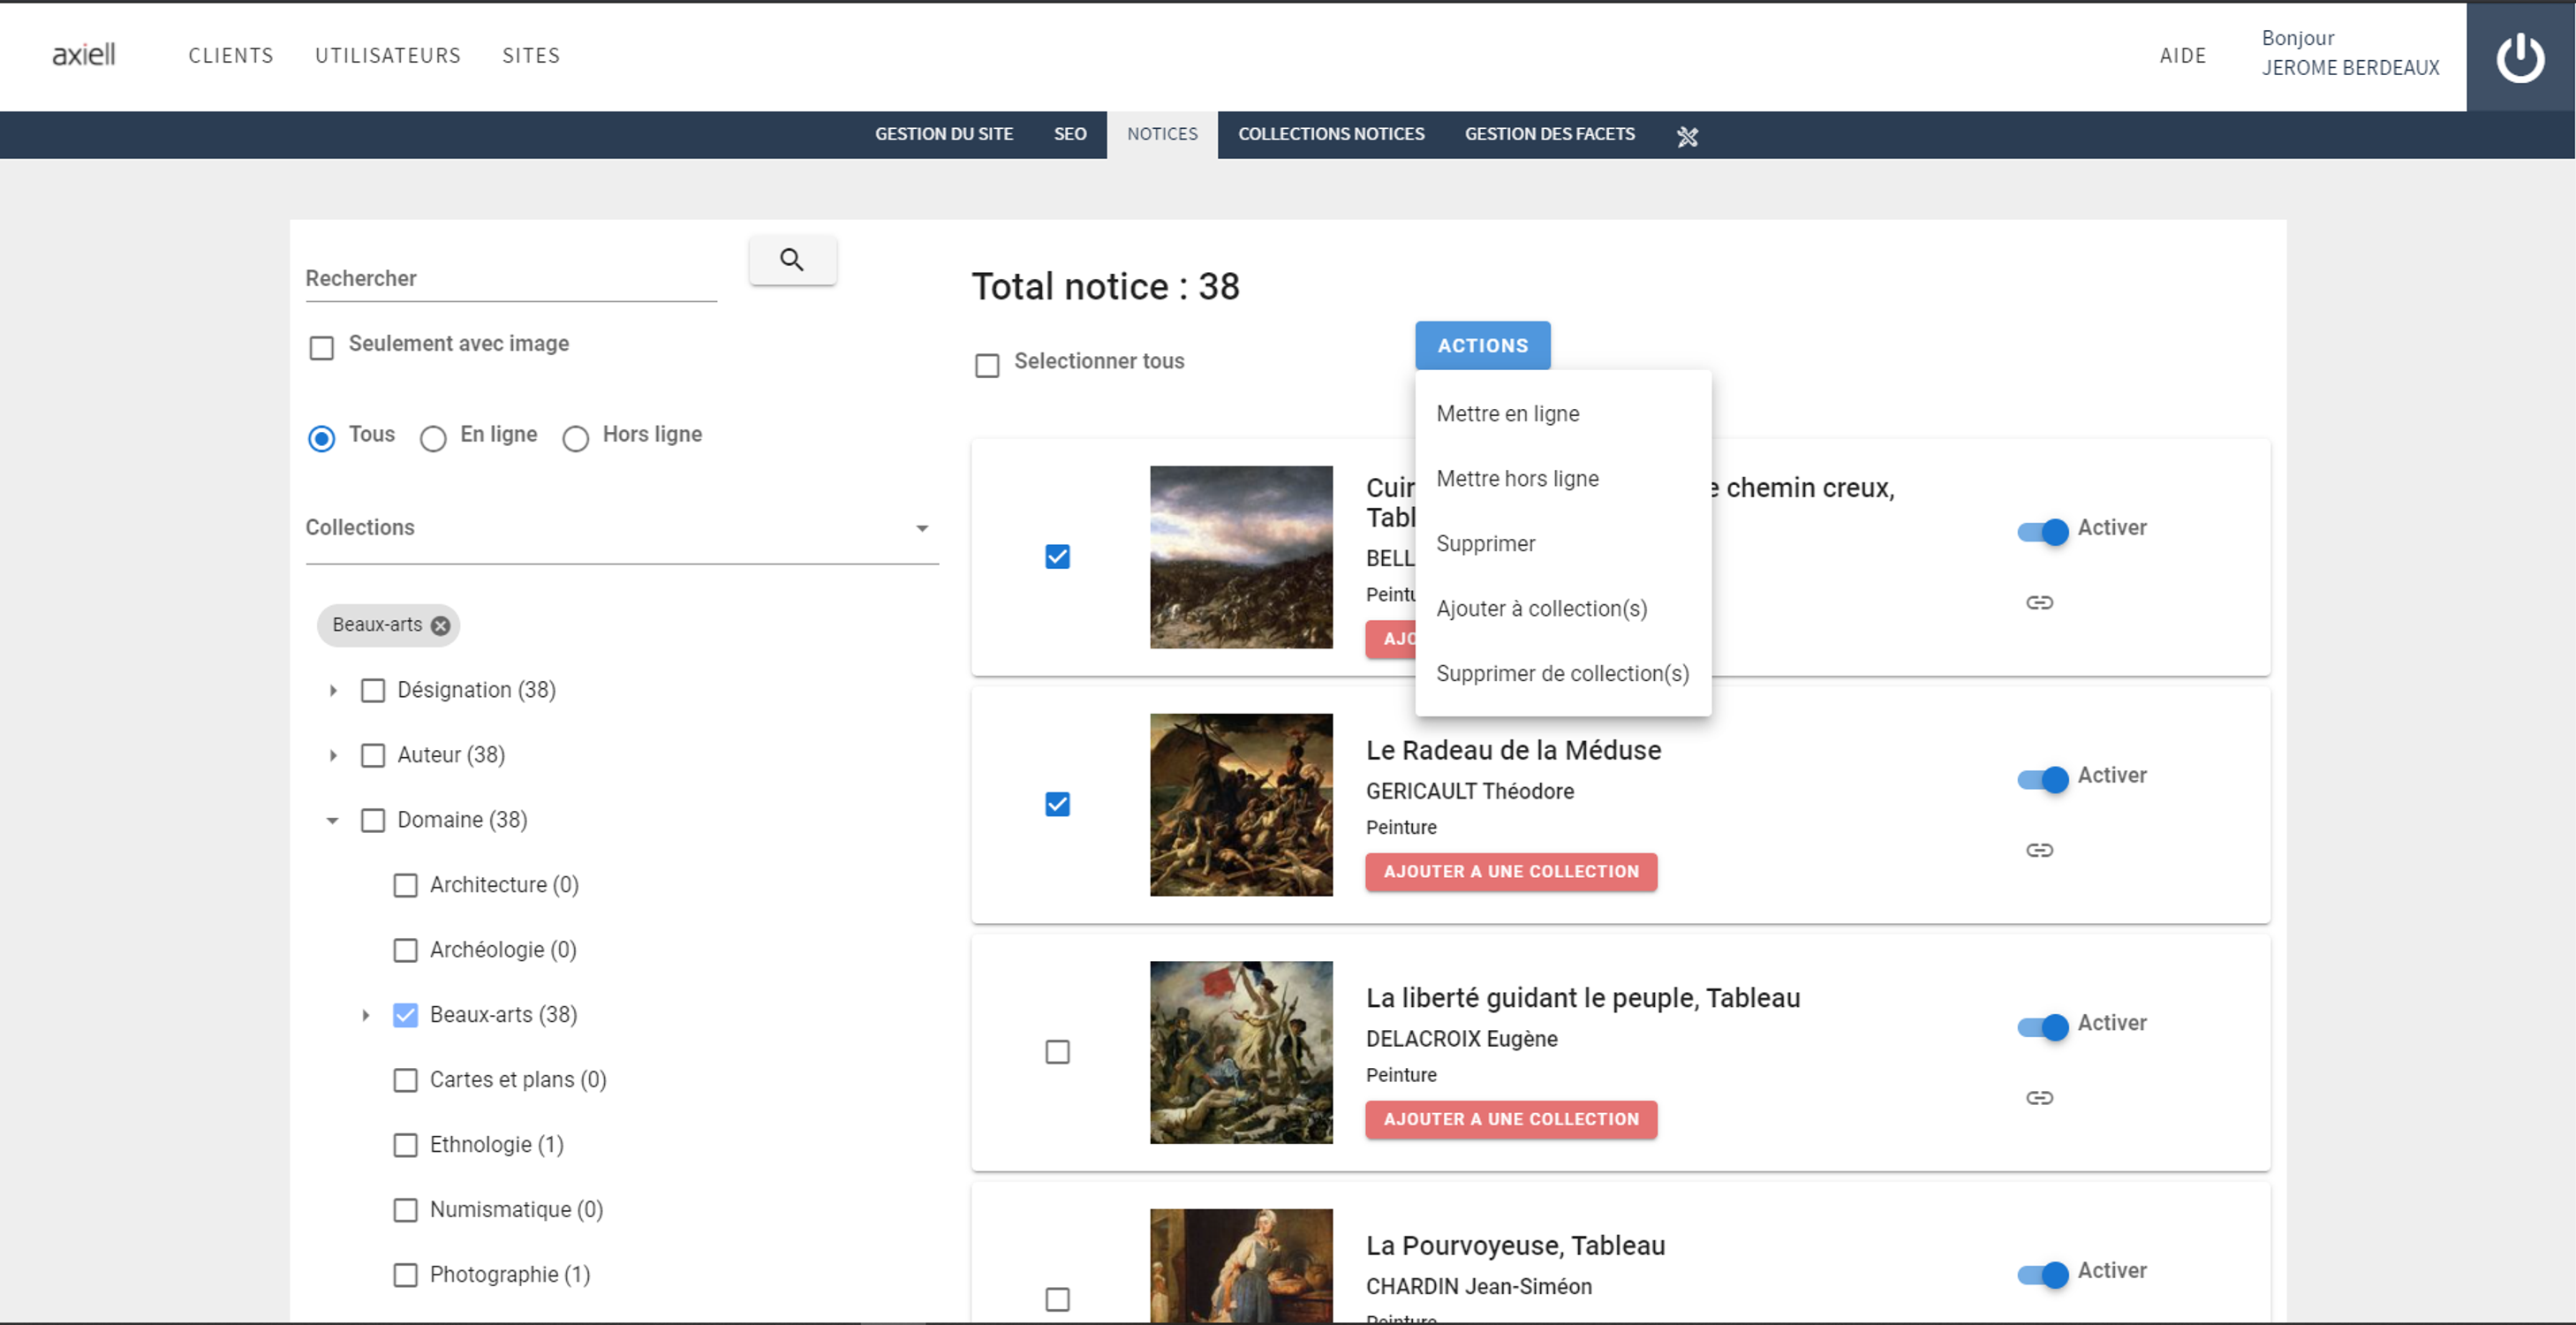Viewport: 2576px width, 1325px height.
Task: Click the power logout icon
Action: pyautogui.click(x=2519, y=57)
